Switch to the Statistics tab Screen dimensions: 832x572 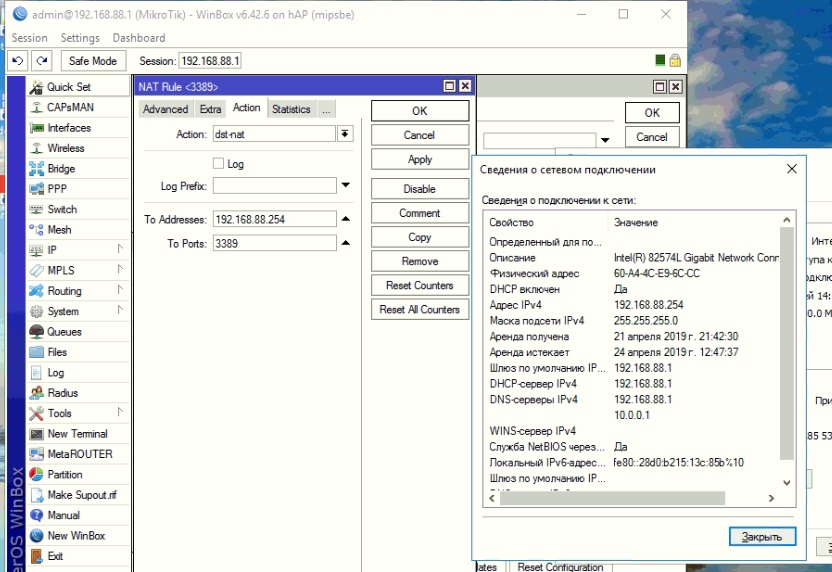(291, 109)
